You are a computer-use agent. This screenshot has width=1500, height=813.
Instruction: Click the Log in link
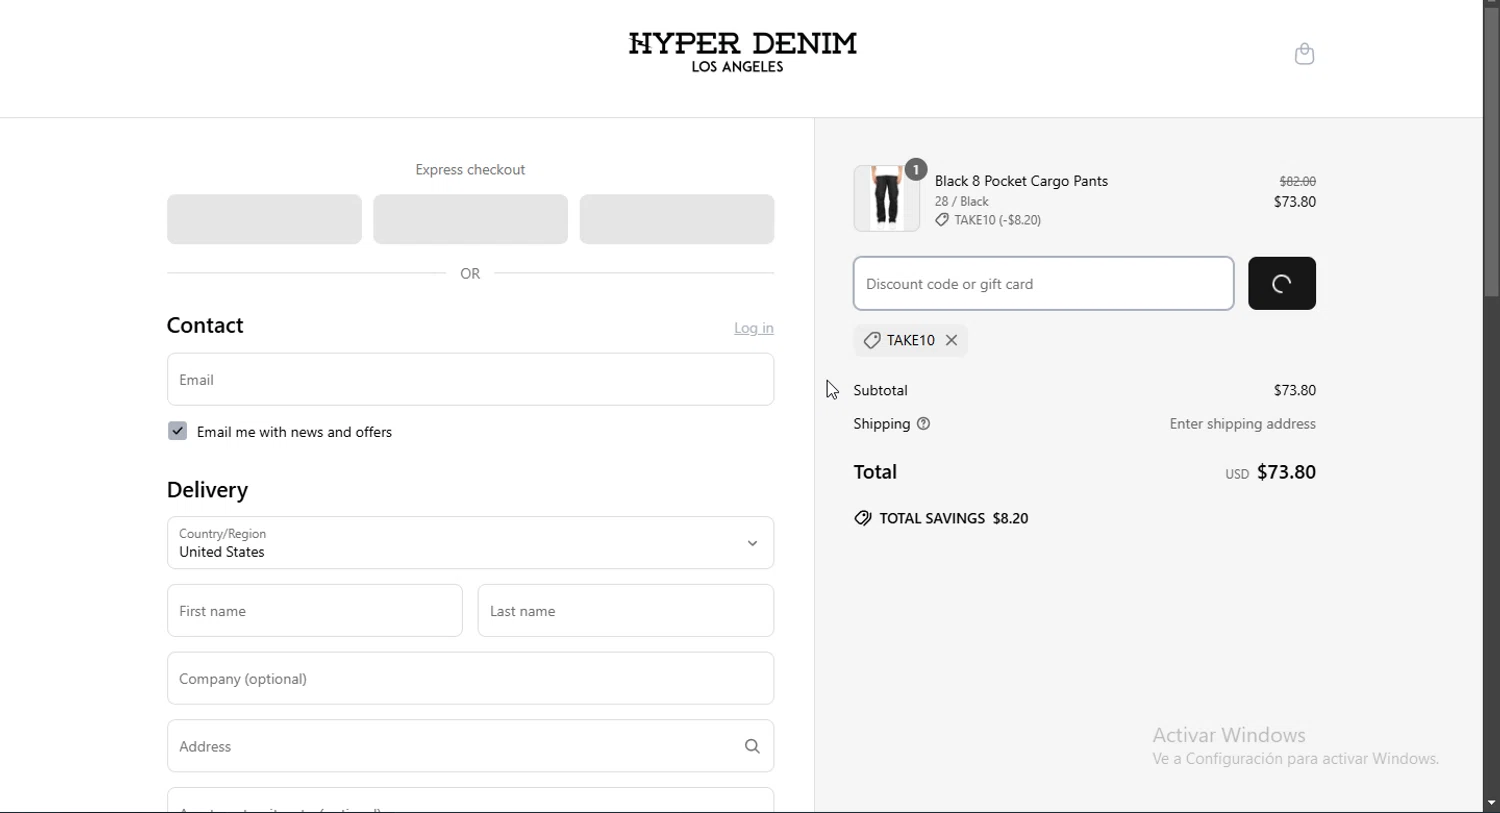754,328
